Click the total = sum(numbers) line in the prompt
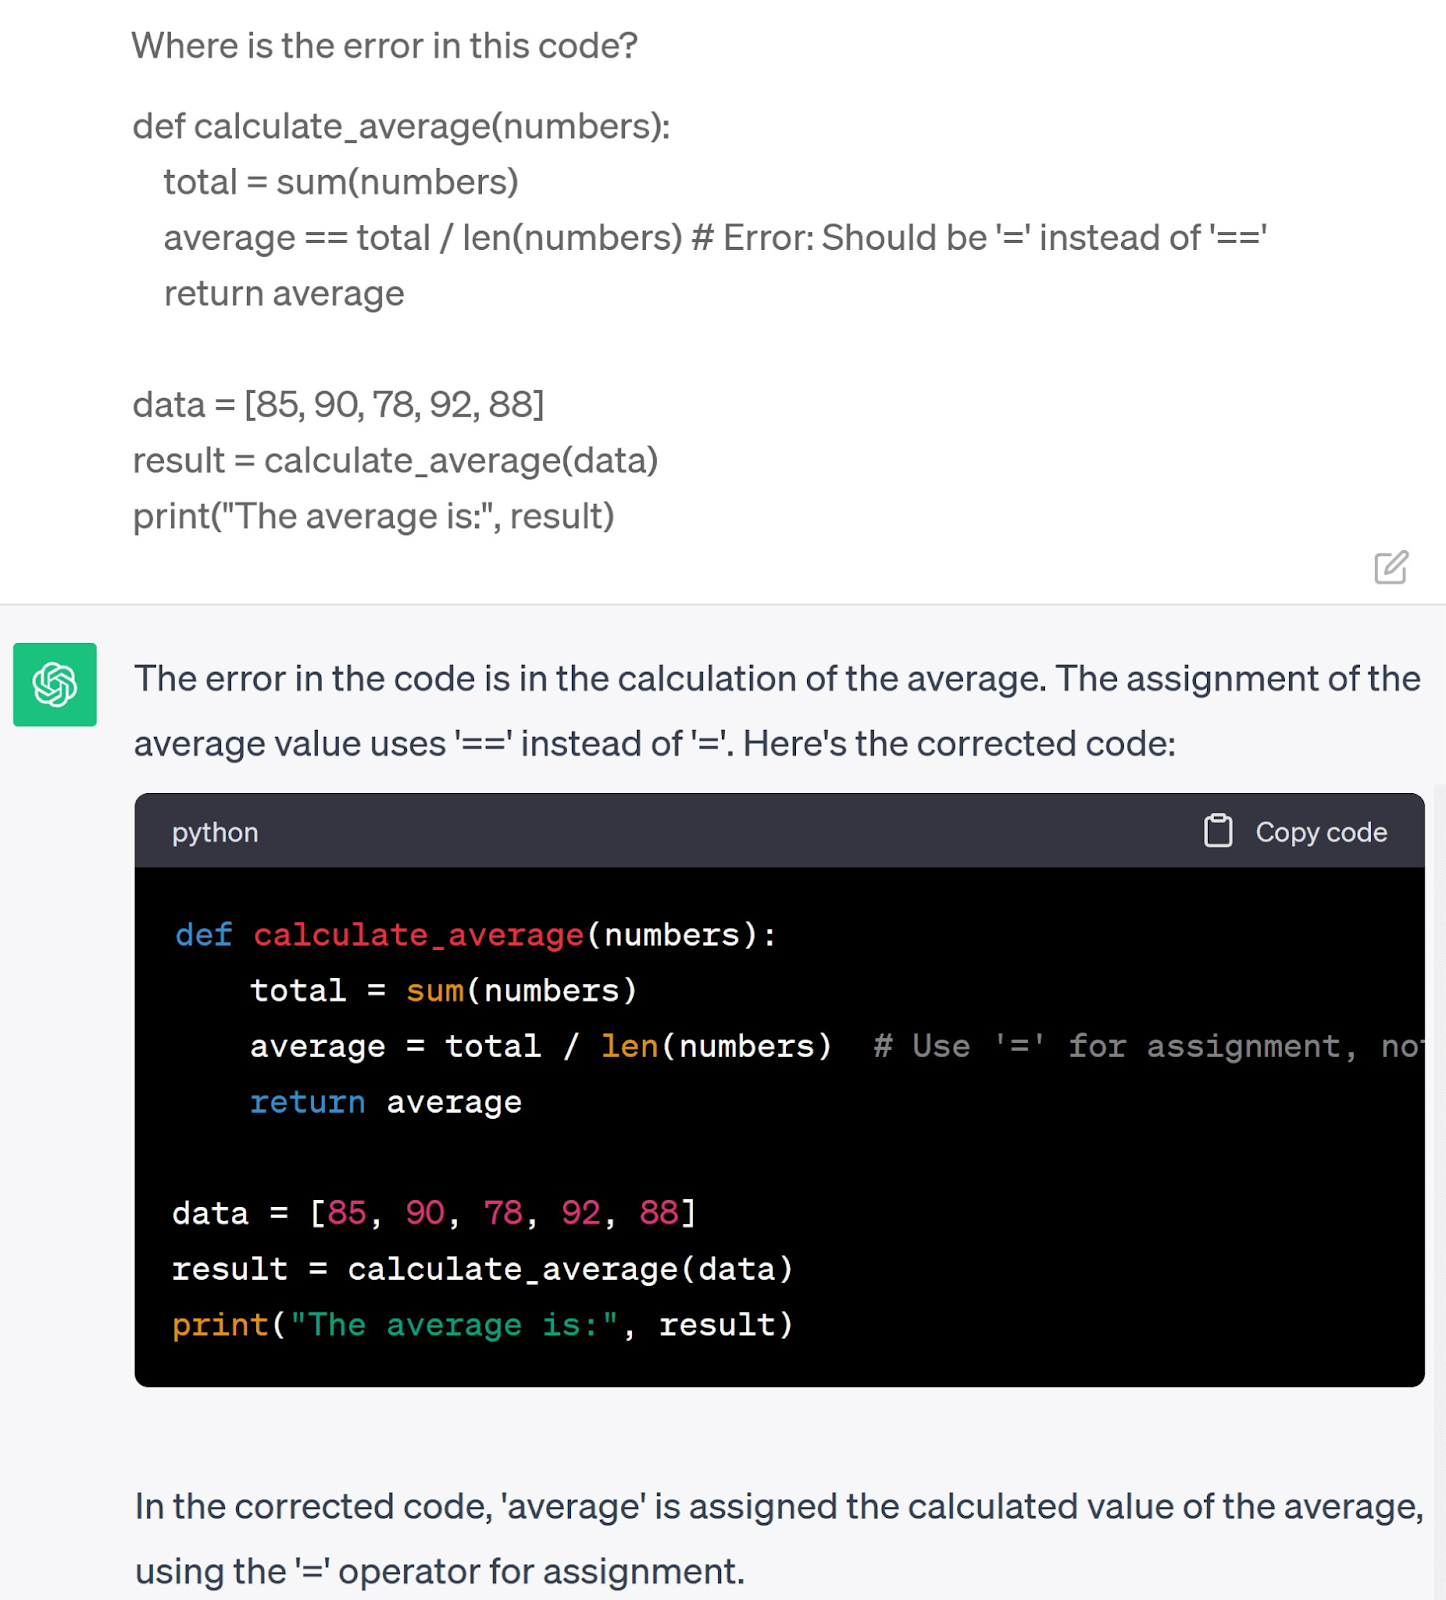The width and height of the screenshot is (1446, 1600). pyautogui.click(x=340, y=182)
